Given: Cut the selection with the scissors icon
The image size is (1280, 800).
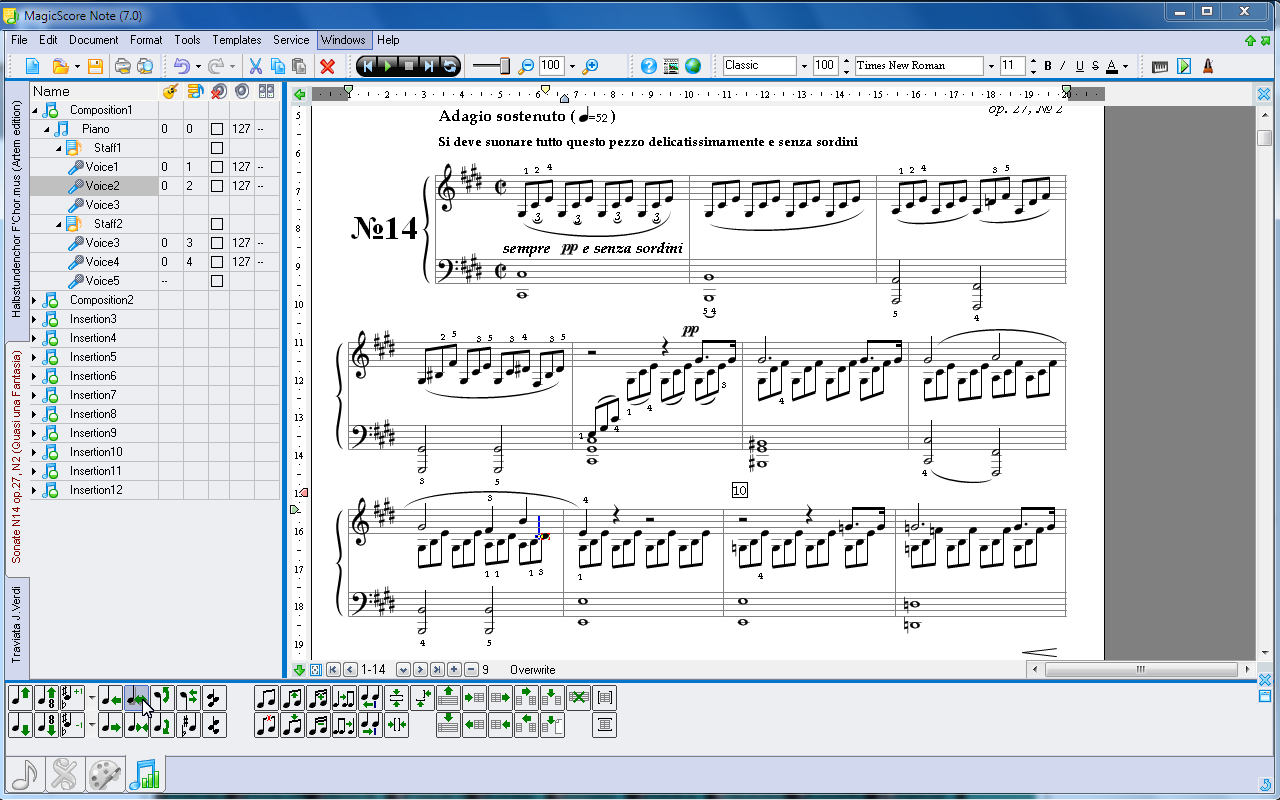Looking at the screenshot, I should (255, 66).
